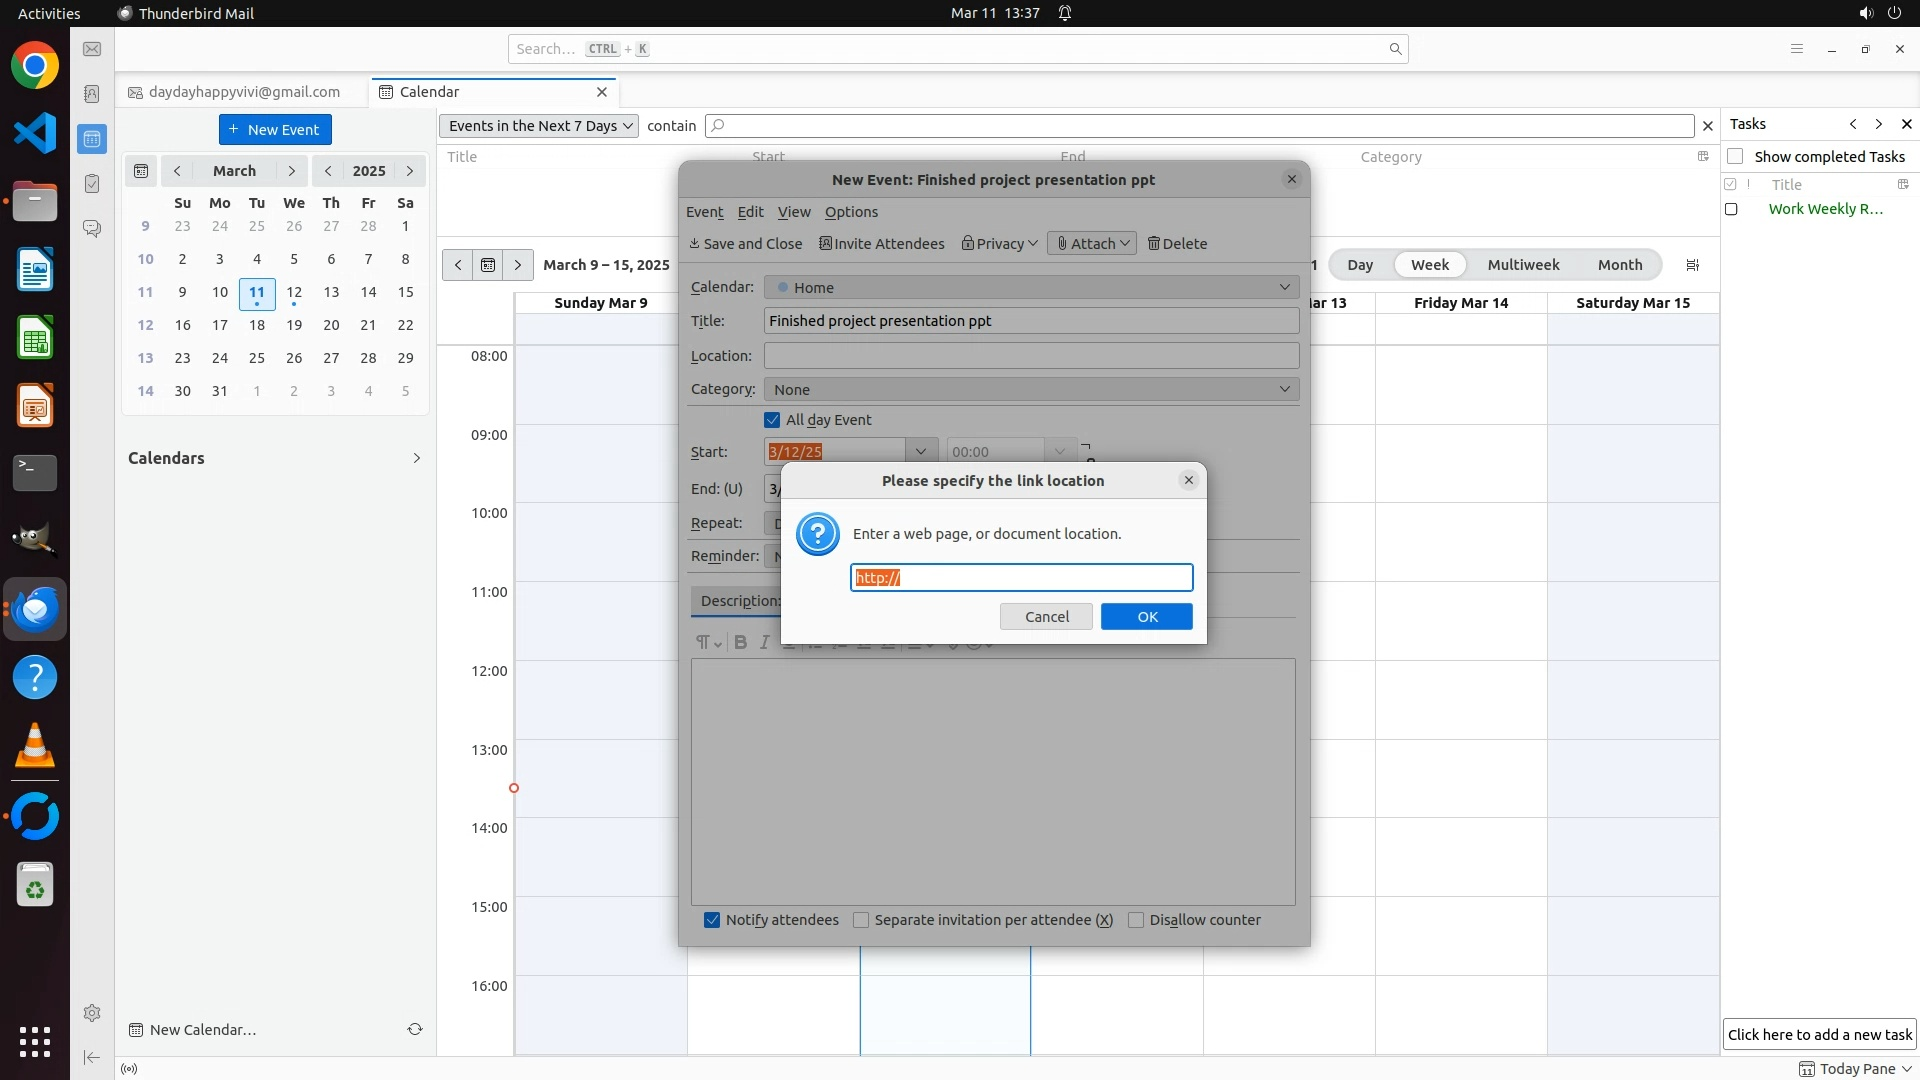1920x1080 pixels.
Task: Open the Chat sidebar icon
Action: 92,228
